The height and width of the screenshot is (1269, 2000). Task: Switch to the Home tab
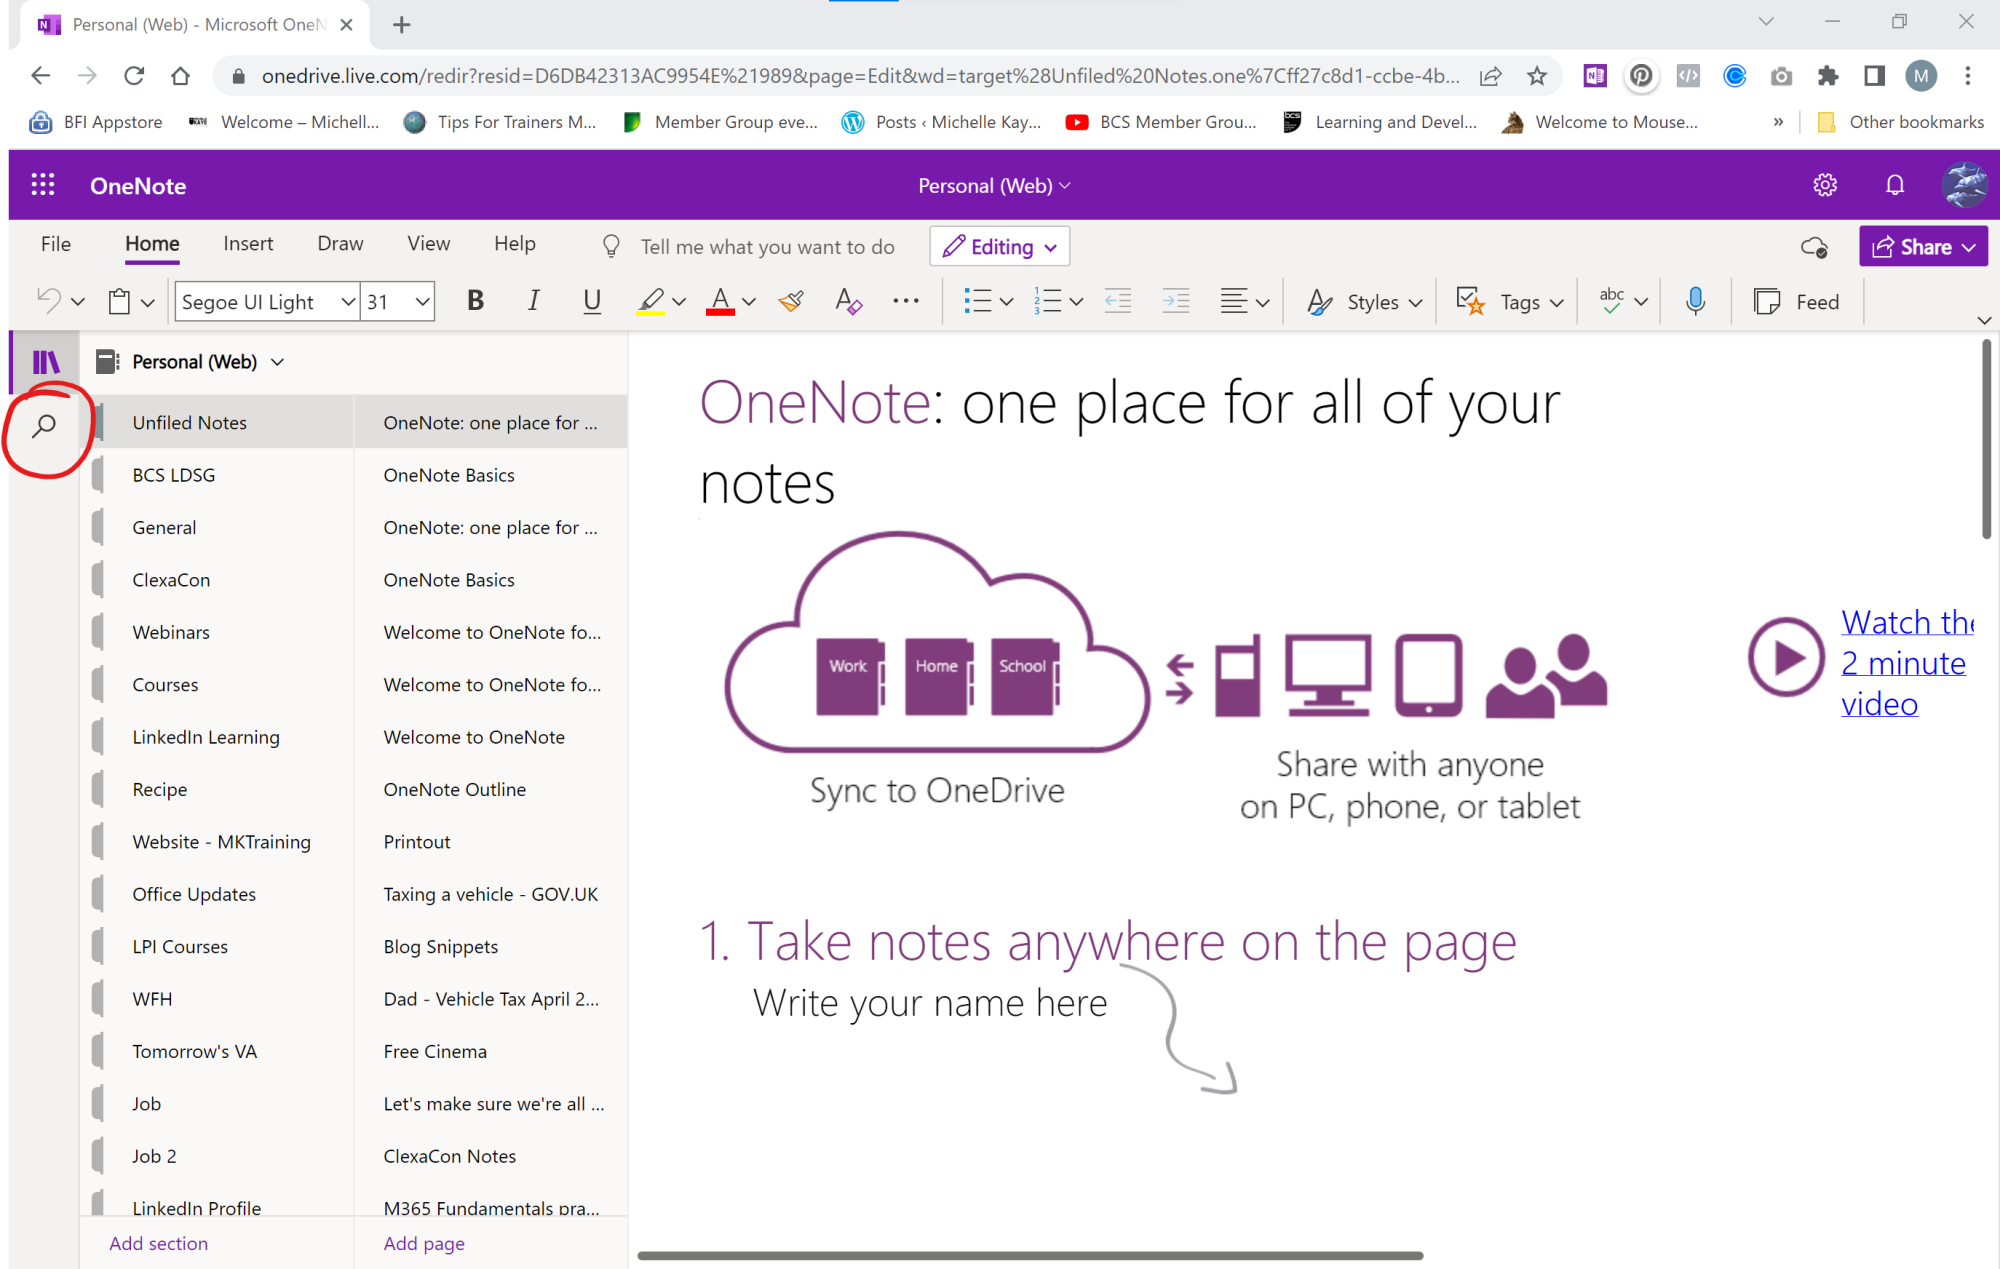[152, 244]
